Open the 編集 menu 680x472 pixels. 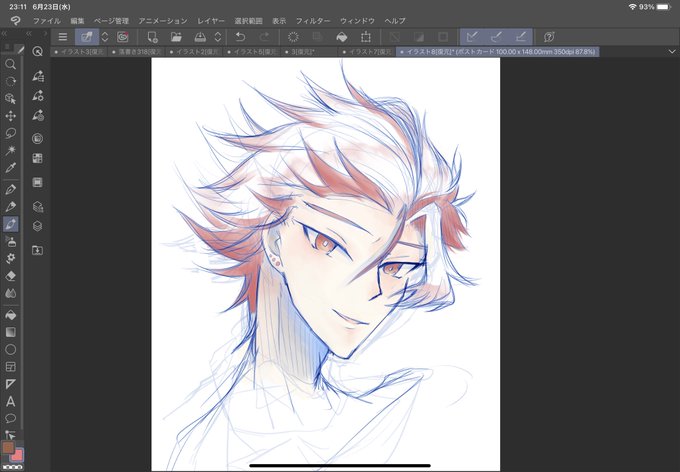[x=77, y=21]
